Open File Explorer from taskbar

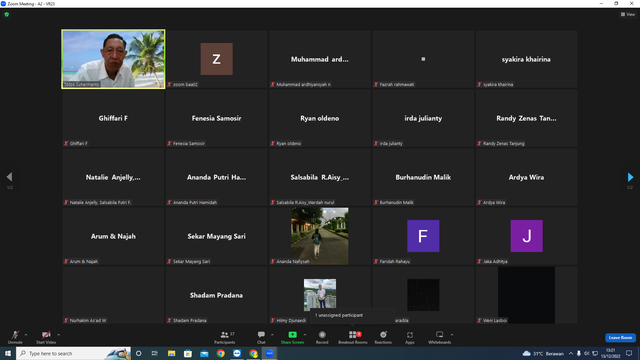tap(171, 353)
